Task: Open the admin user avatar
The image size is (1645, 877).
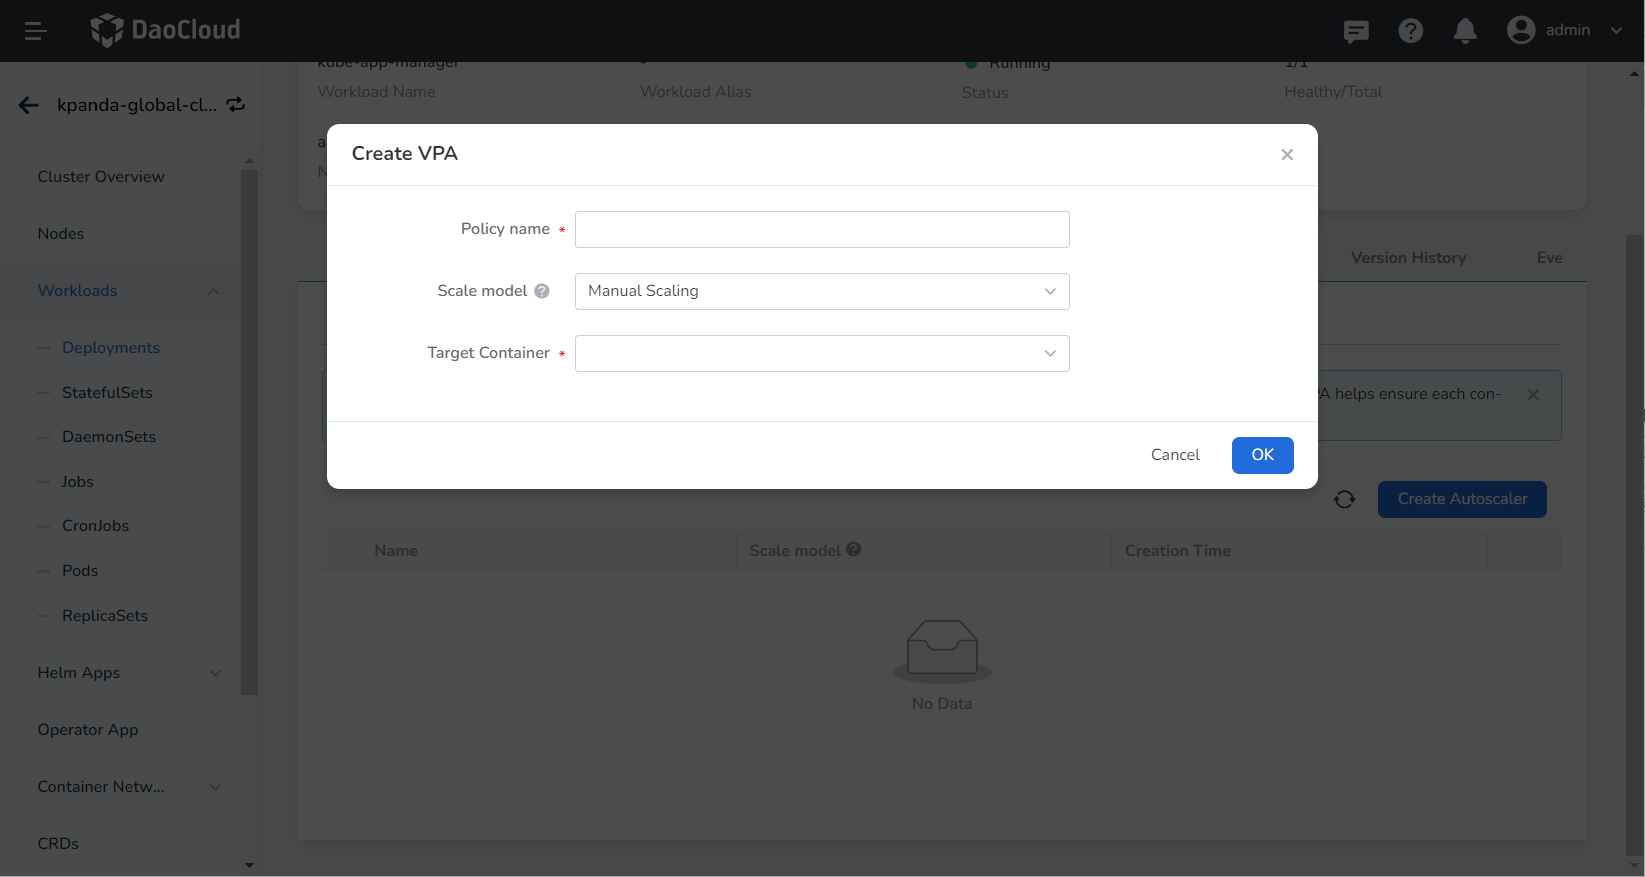Action: (1521, 30)
